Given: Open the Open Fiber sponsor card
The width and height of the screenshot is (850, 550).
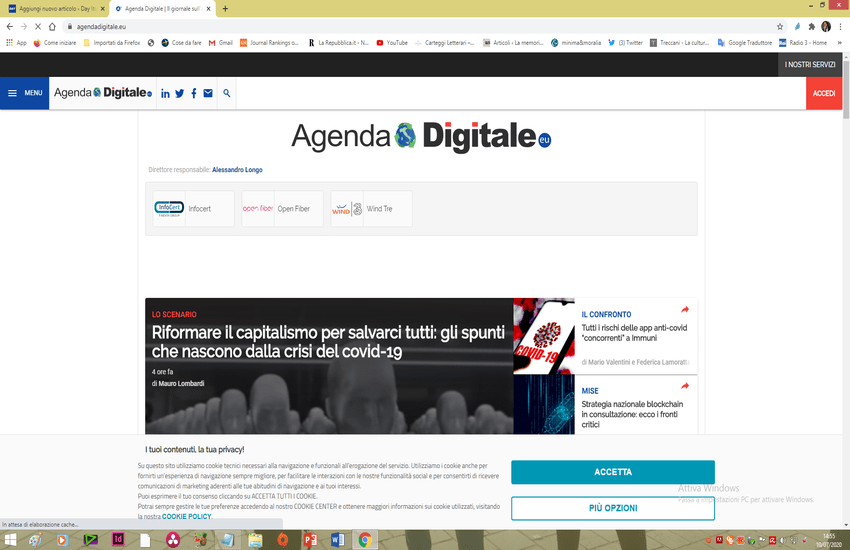Looking at the screenshot, I should tap(282, 209).
